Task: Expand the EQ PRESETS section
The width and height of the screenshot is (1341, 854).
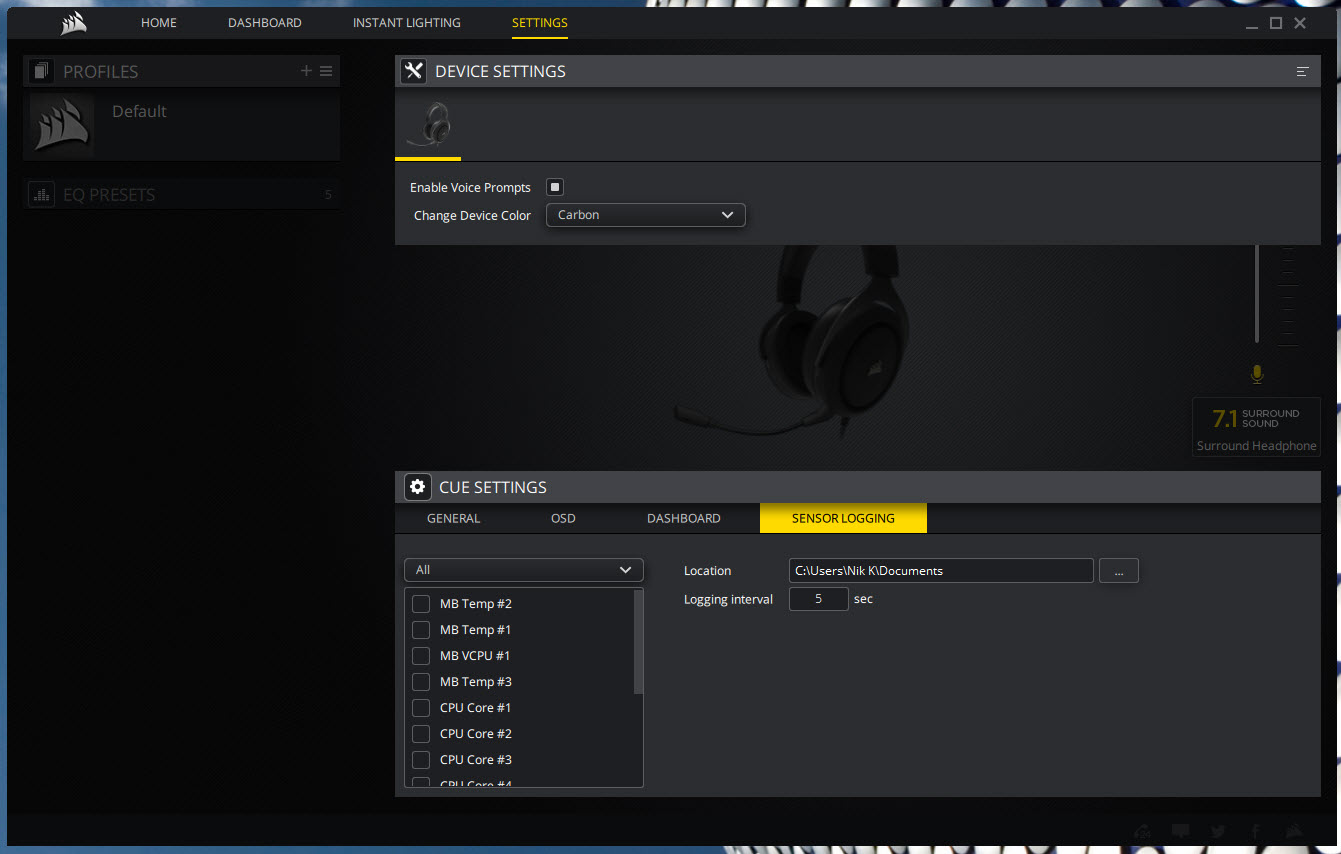Action: coord(181,195)
